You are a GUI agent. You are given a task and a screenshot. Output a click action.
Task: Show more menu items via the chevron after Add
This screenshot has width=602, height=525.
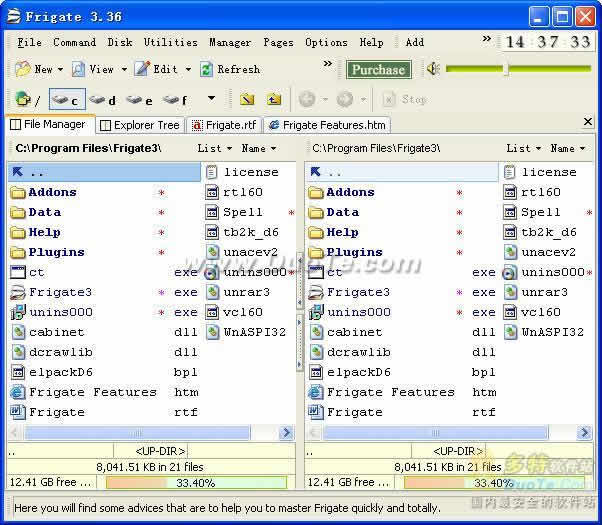[486, 39]
